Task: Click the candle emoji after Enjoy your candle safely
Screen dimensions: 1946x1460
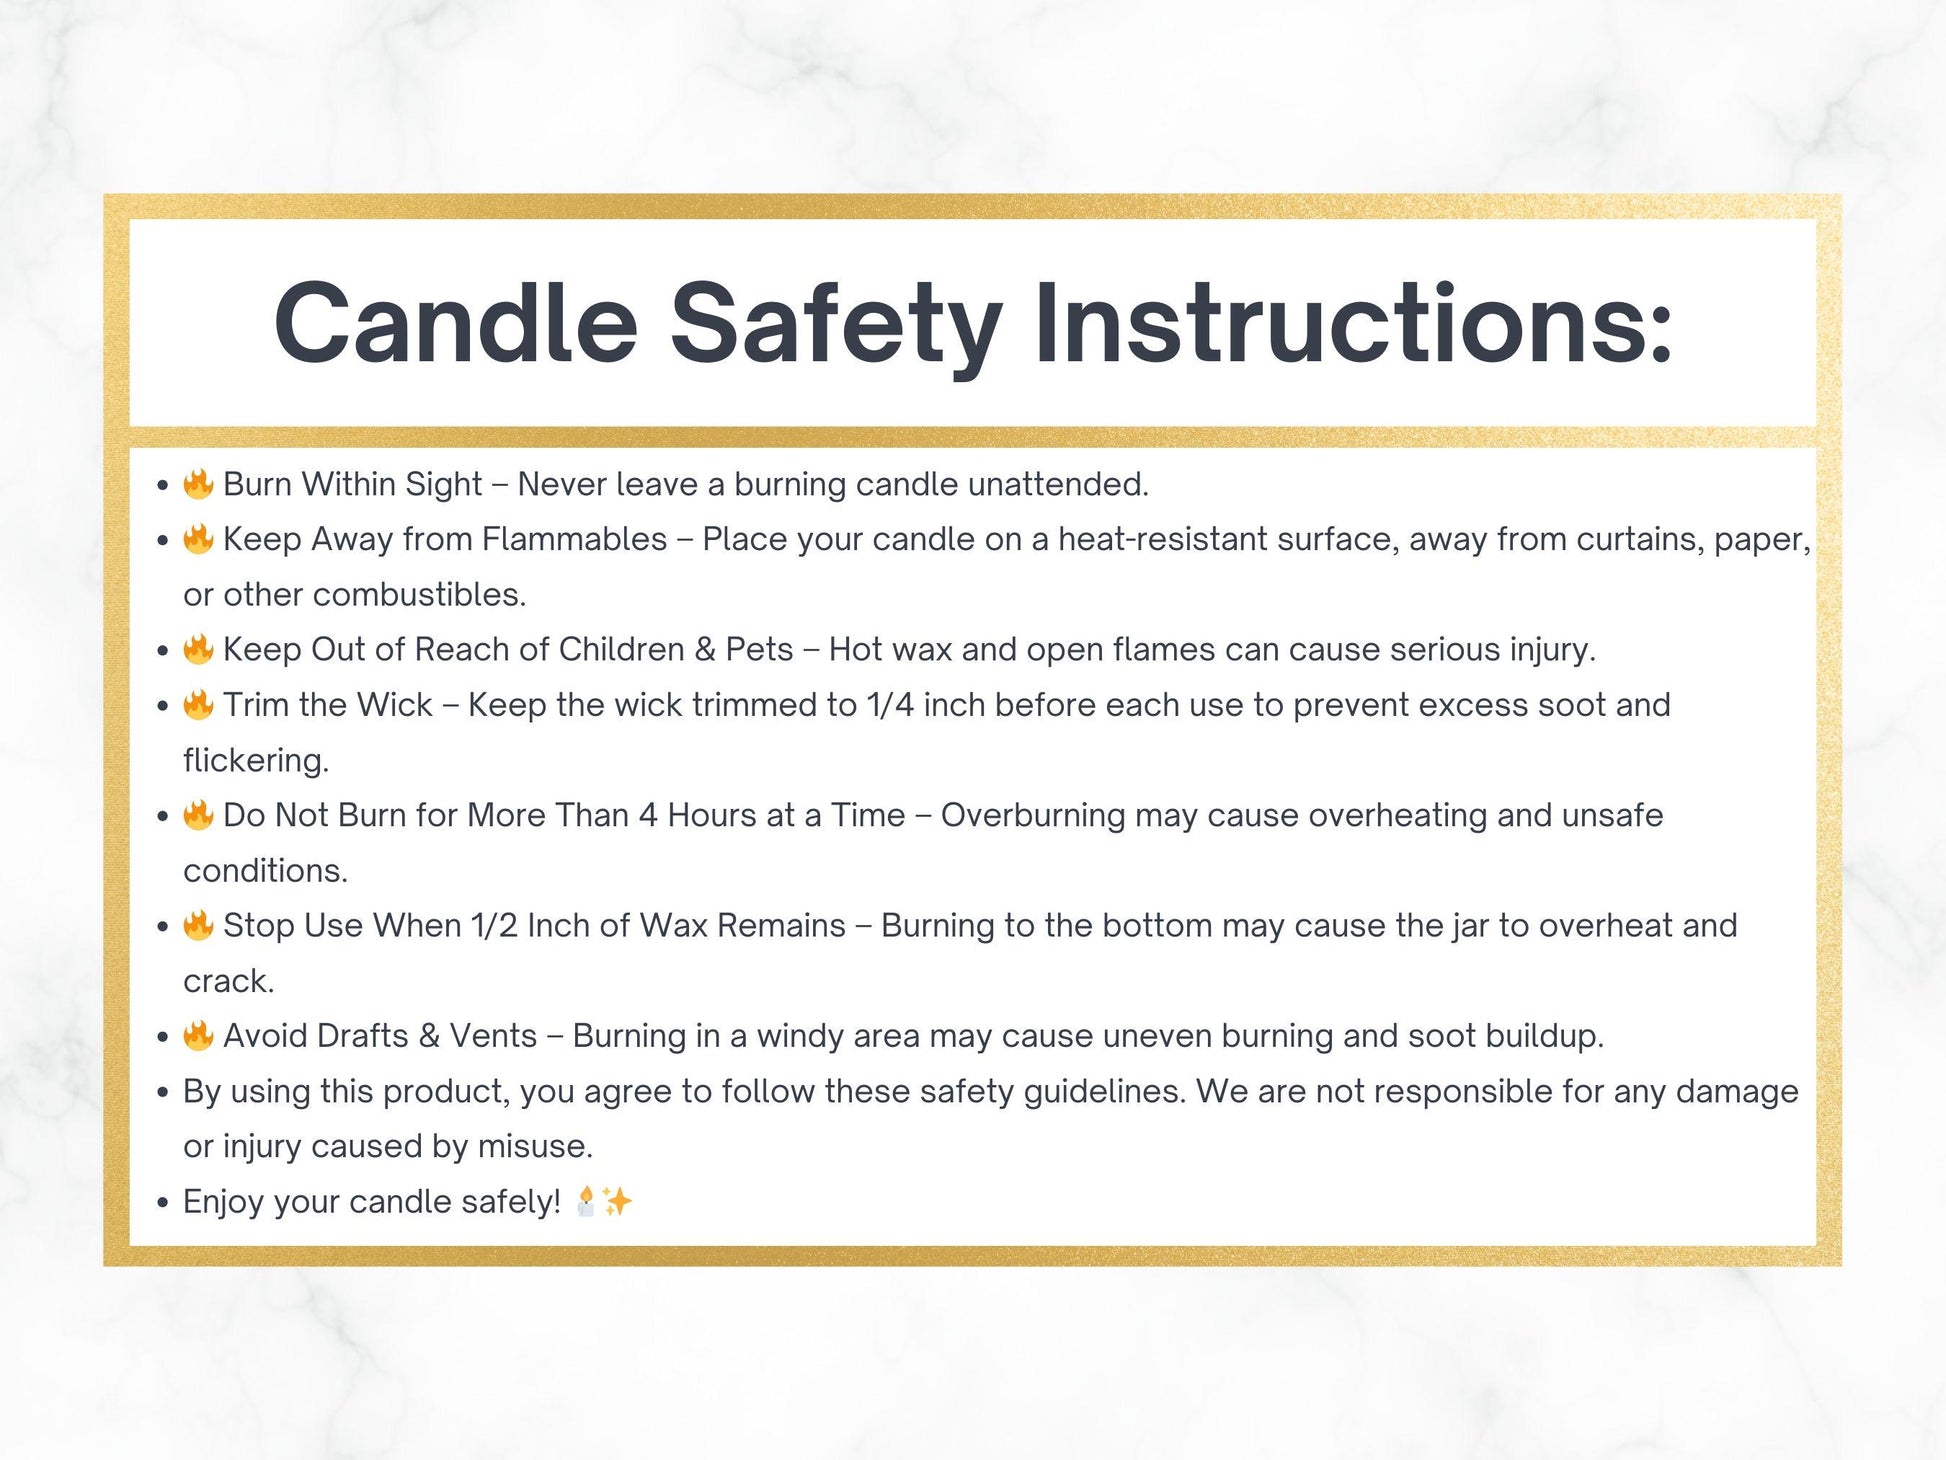Action: [586, 1200]
